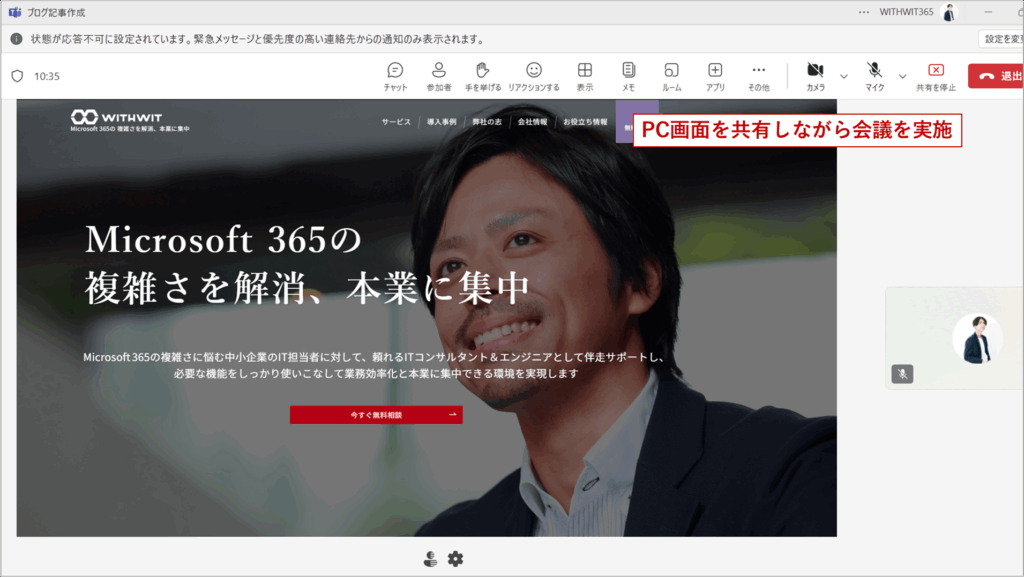Stop sharing with 共有を停止
Image resolution: width=1024 pixels, height=577 pixels.
936,76
